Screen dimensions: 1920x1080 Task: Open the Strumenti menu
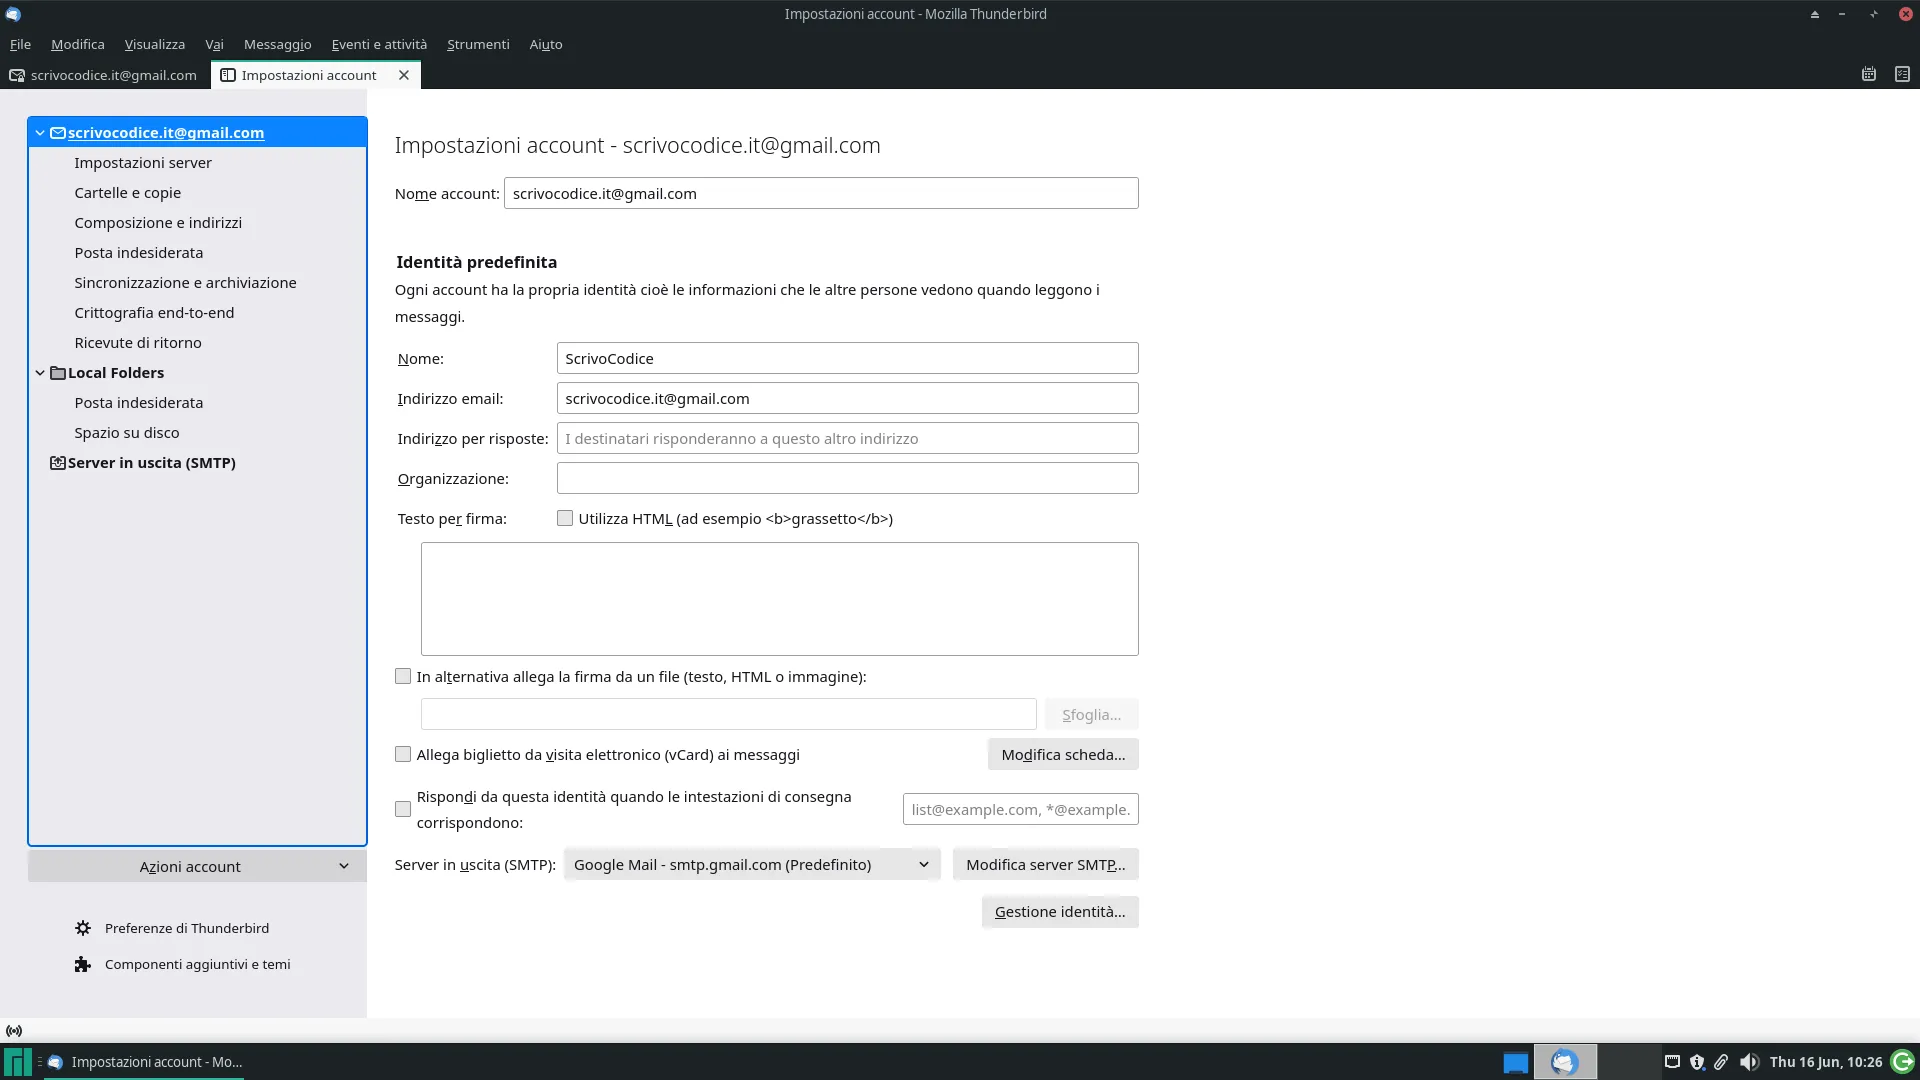point(477,44)
